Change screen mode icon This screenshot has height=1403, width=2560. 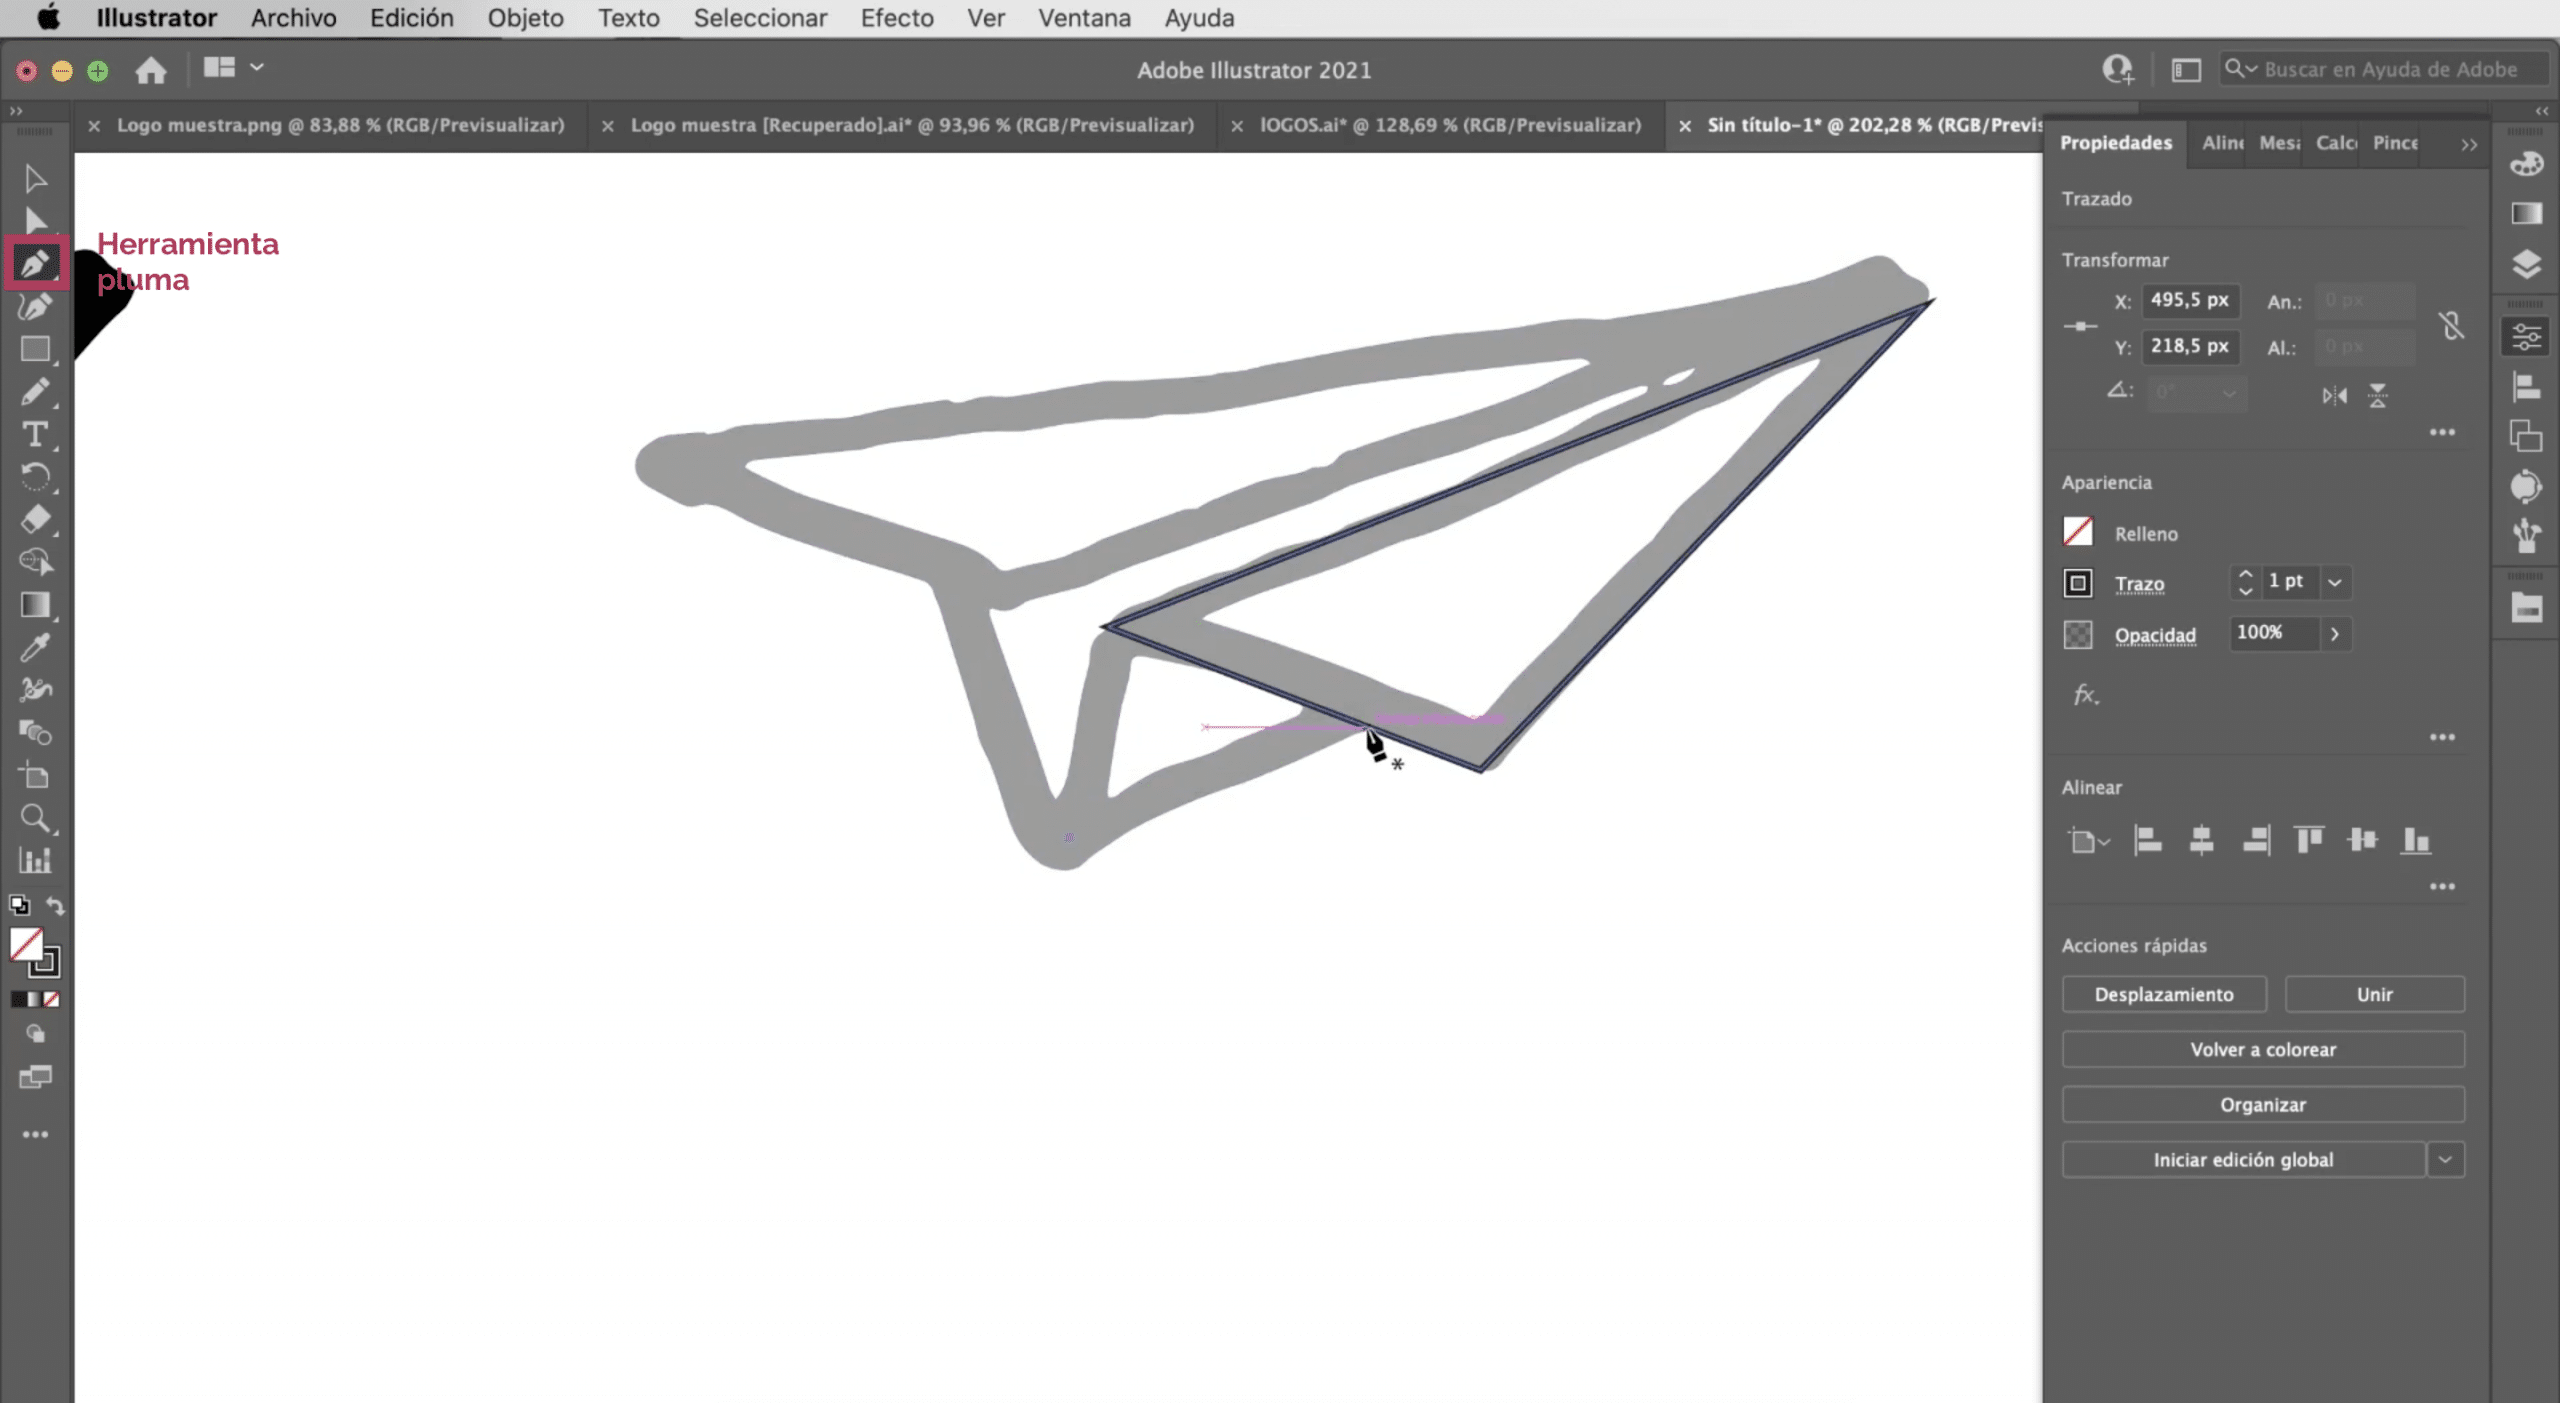click(35, 1077)
